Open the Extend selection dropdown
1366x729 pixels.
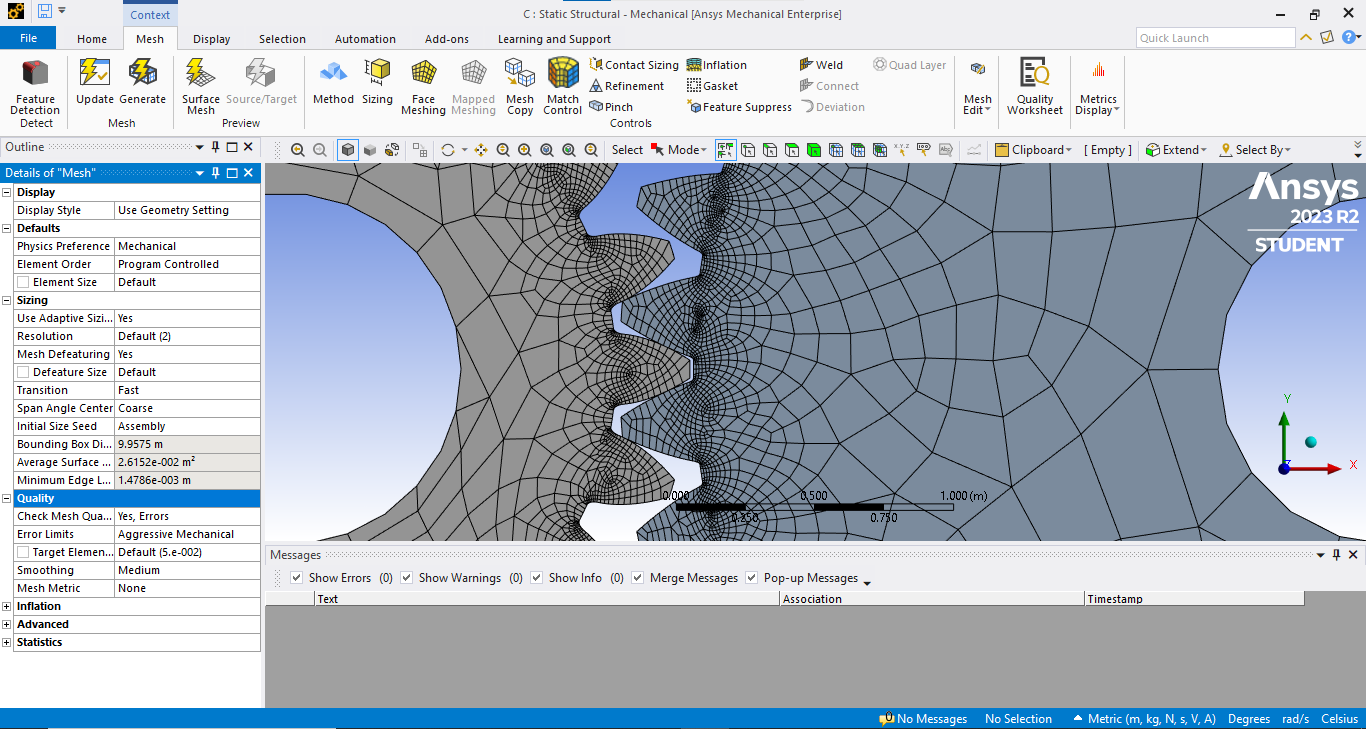(x=1176, y=150)
